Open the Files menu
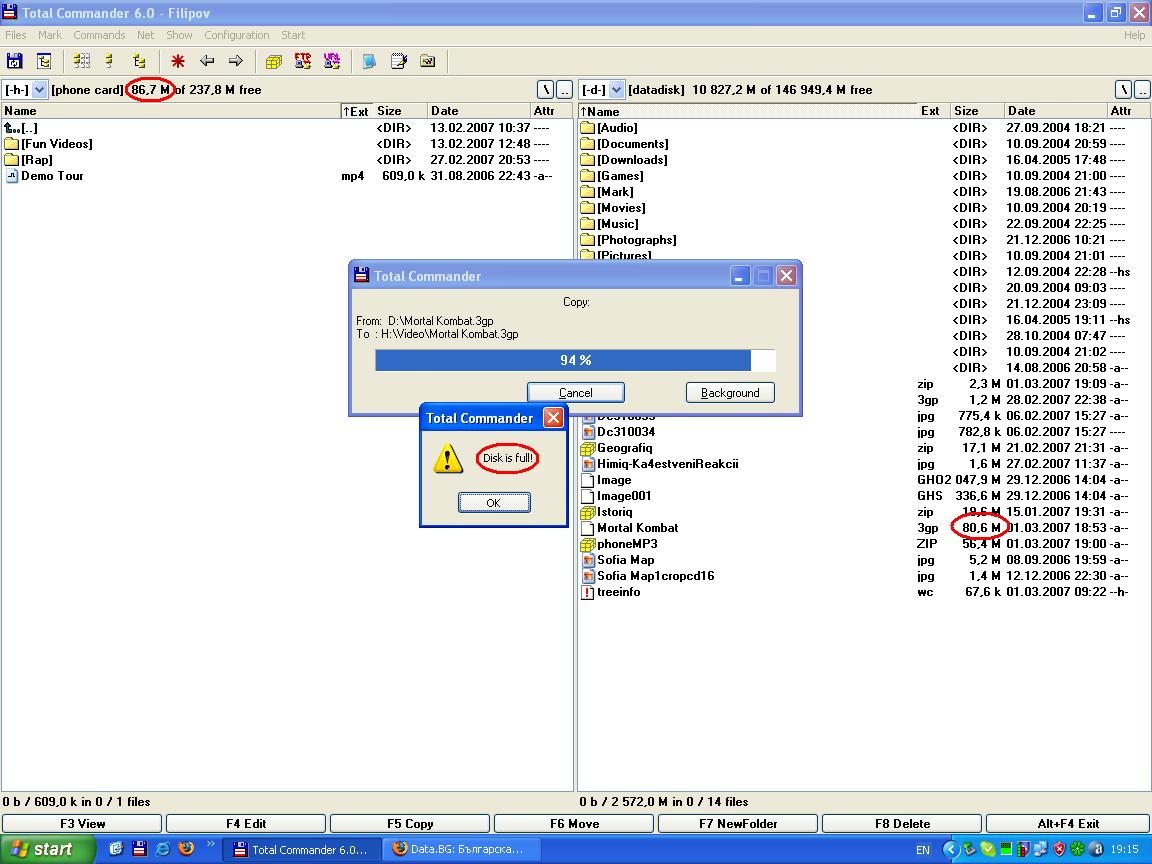Viewport: 1152px width, 864px height. coord(15,35)
